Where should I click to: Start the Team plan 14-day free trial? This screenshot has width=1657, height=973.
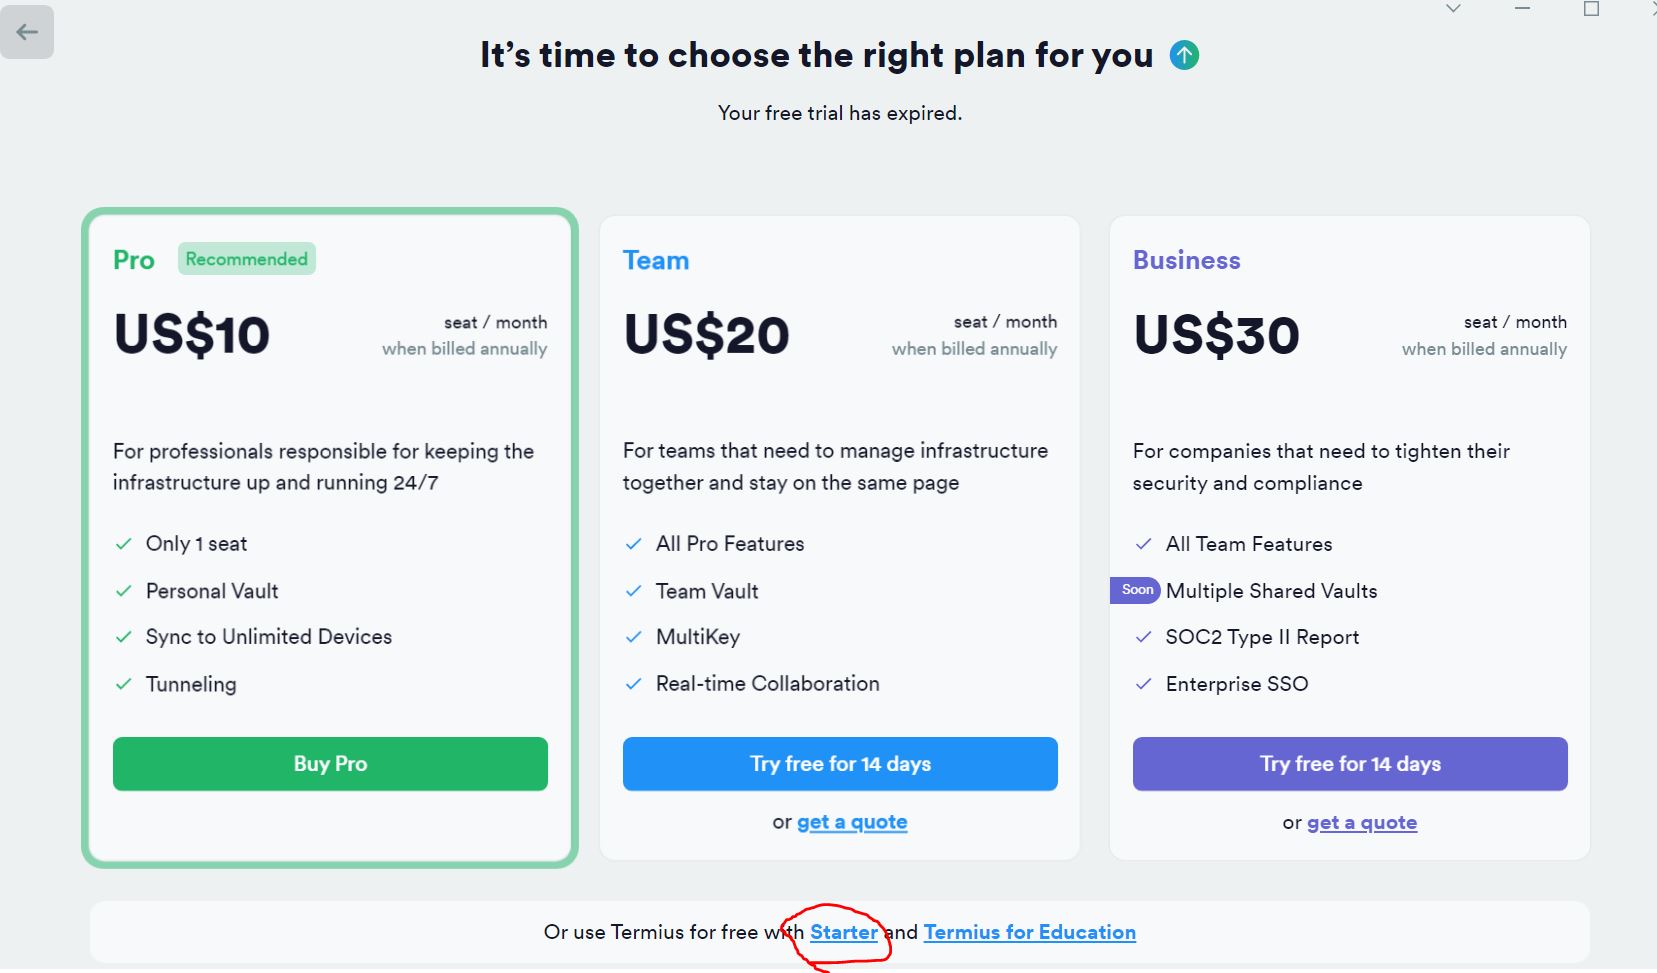pyautogui.click(x=840, y=764)
